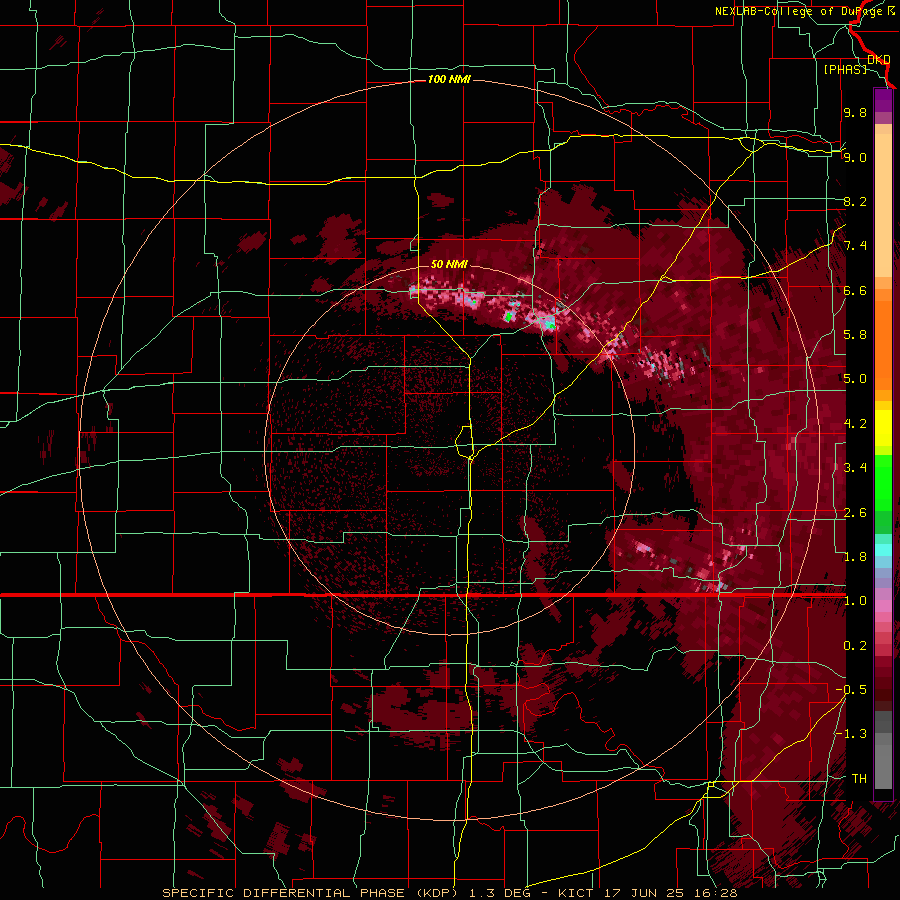Click the DKD product label
The height and width of the screenshot is (900, 900).
(878, 60)
